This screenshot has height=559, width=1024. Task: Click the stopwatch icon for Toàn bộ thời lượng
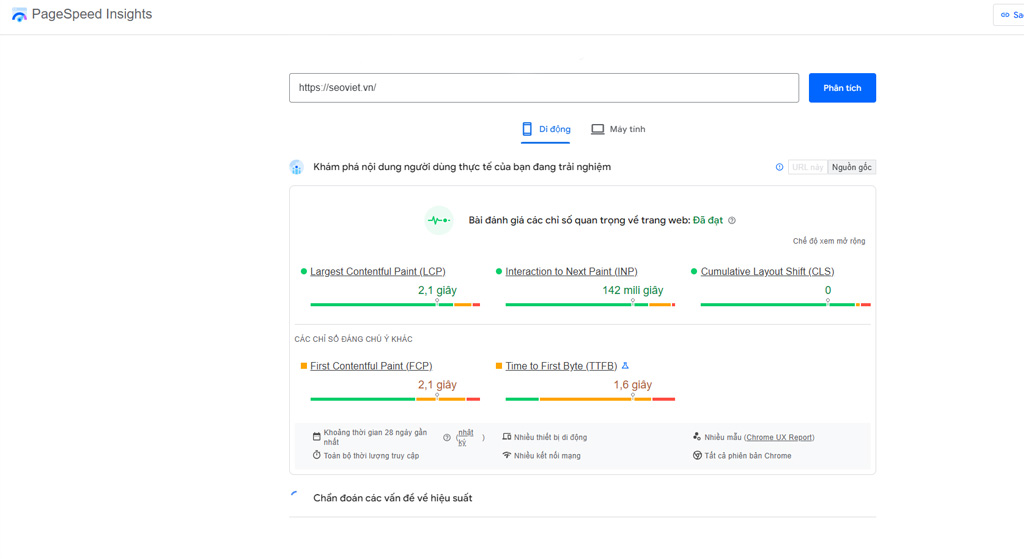[x=317, y=455]
